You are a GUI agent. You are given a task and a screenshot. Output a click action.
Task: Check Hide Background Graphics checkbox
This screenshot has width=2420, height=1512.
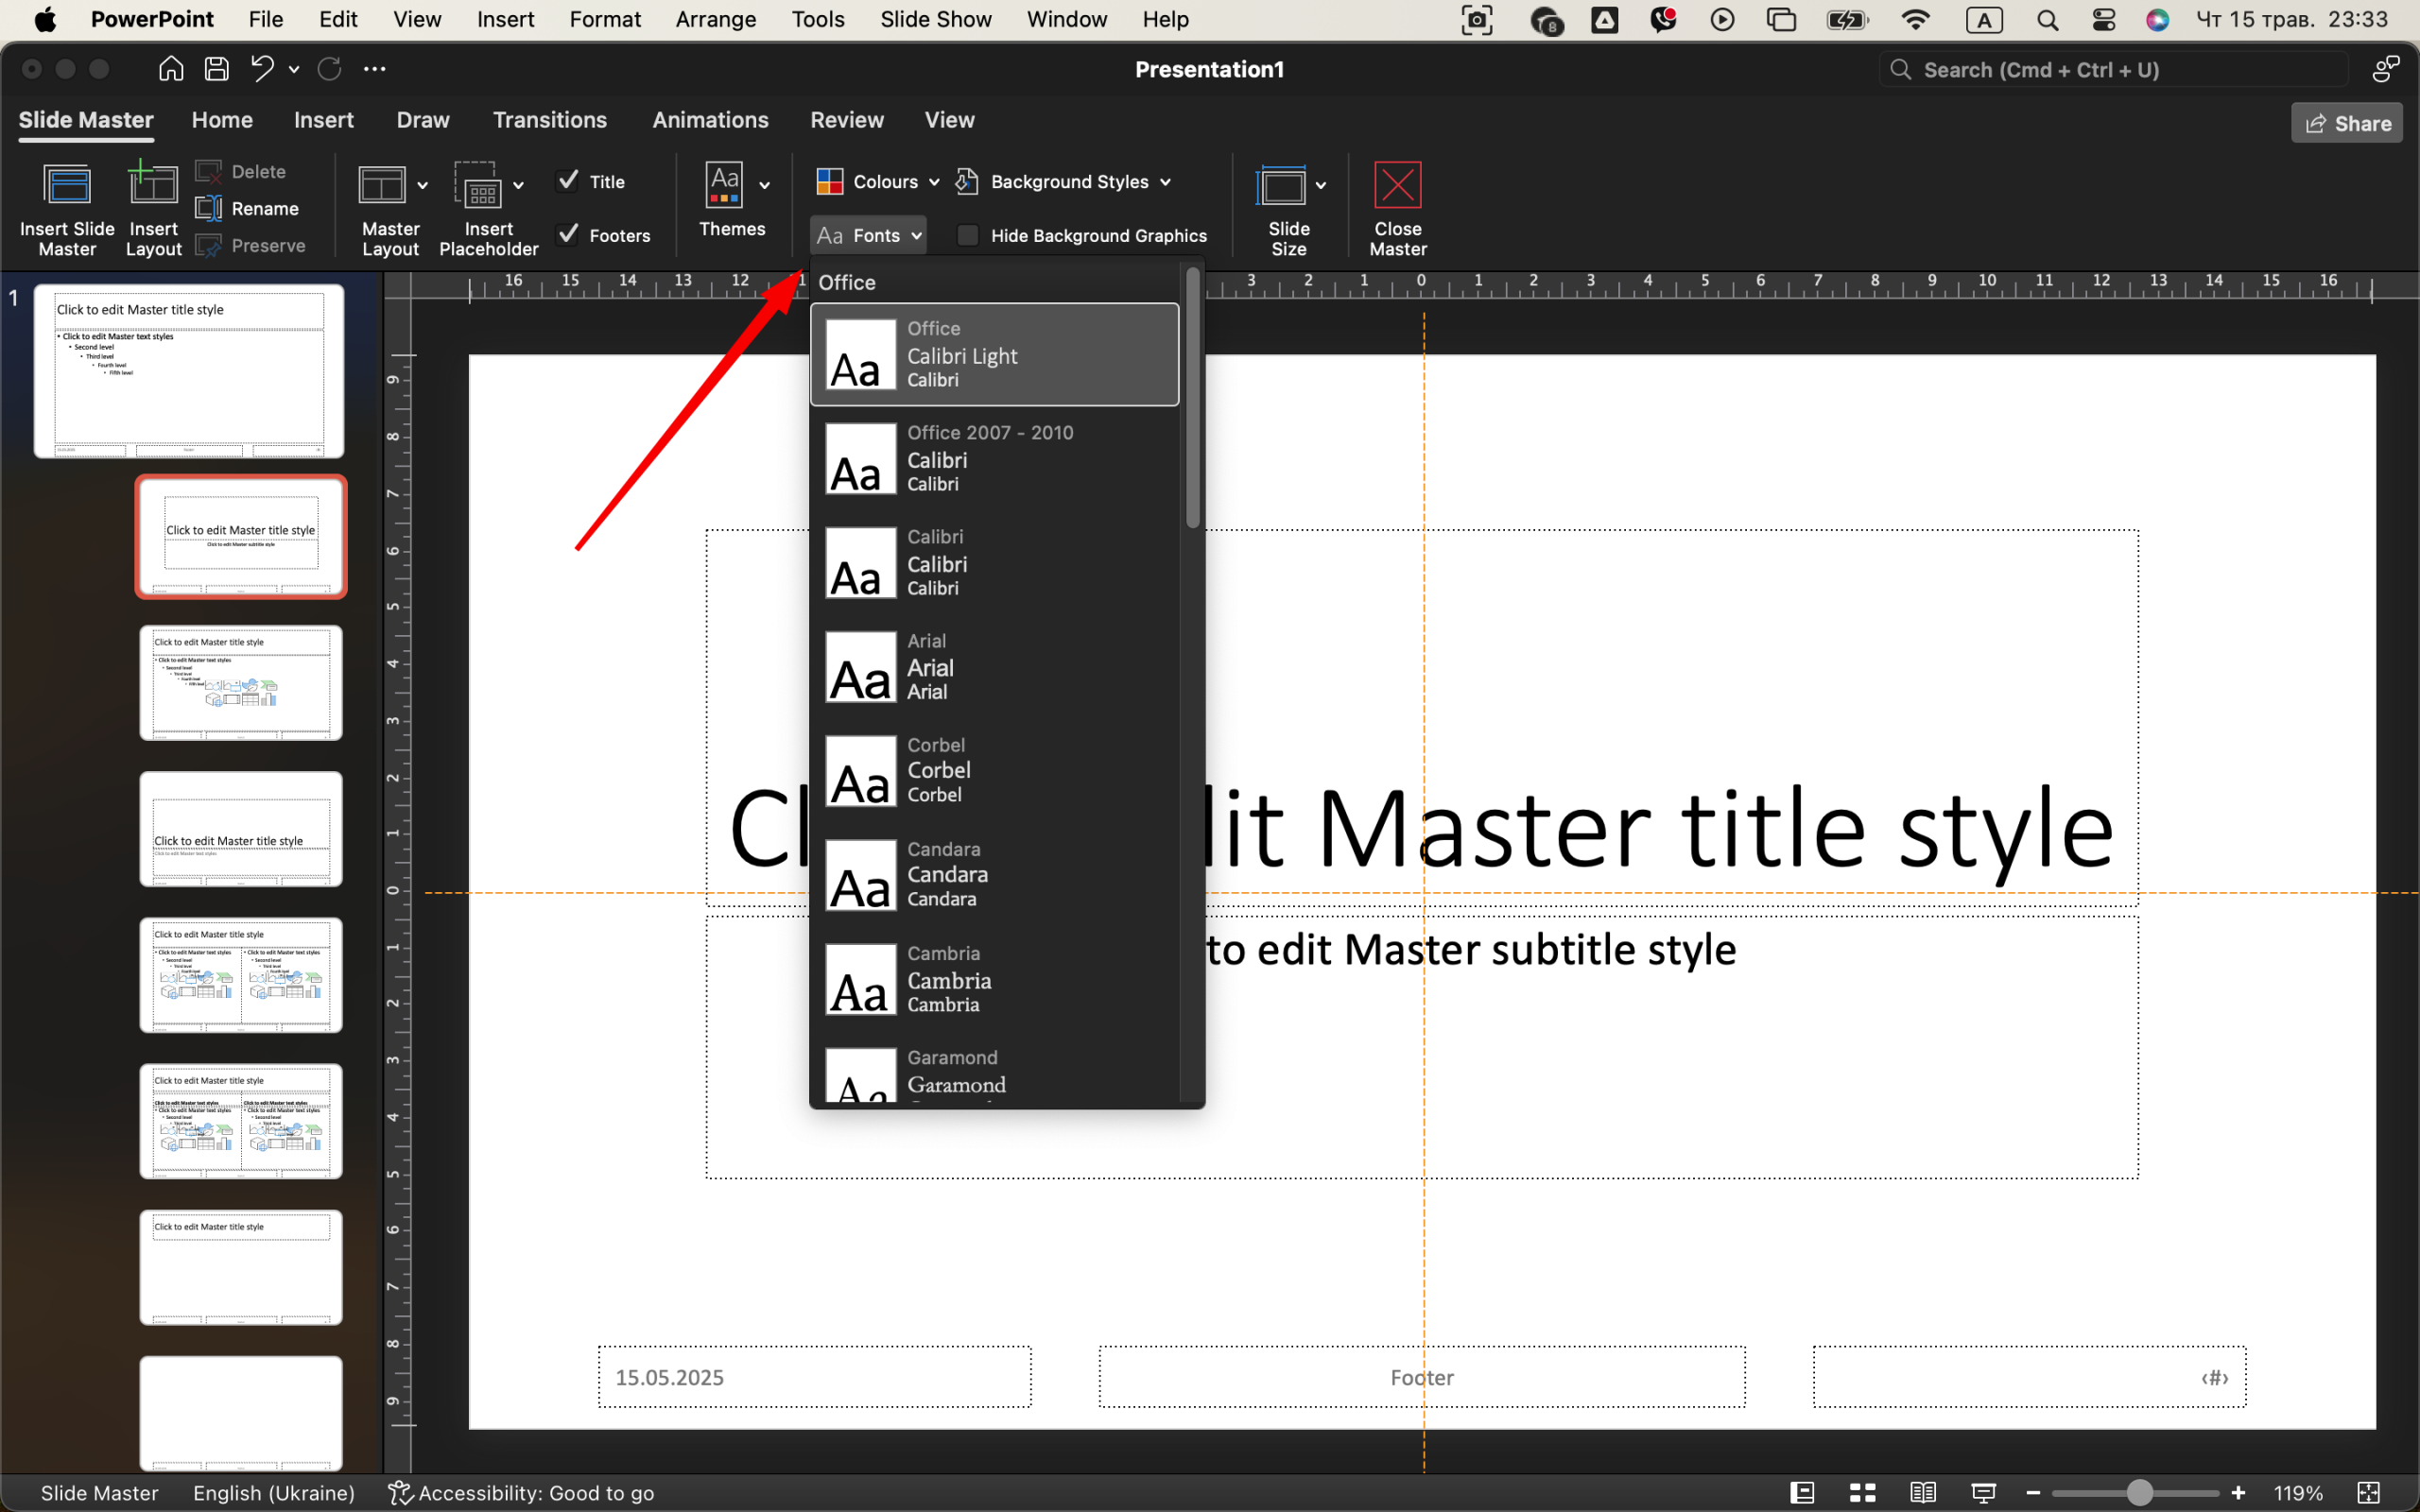967,235
